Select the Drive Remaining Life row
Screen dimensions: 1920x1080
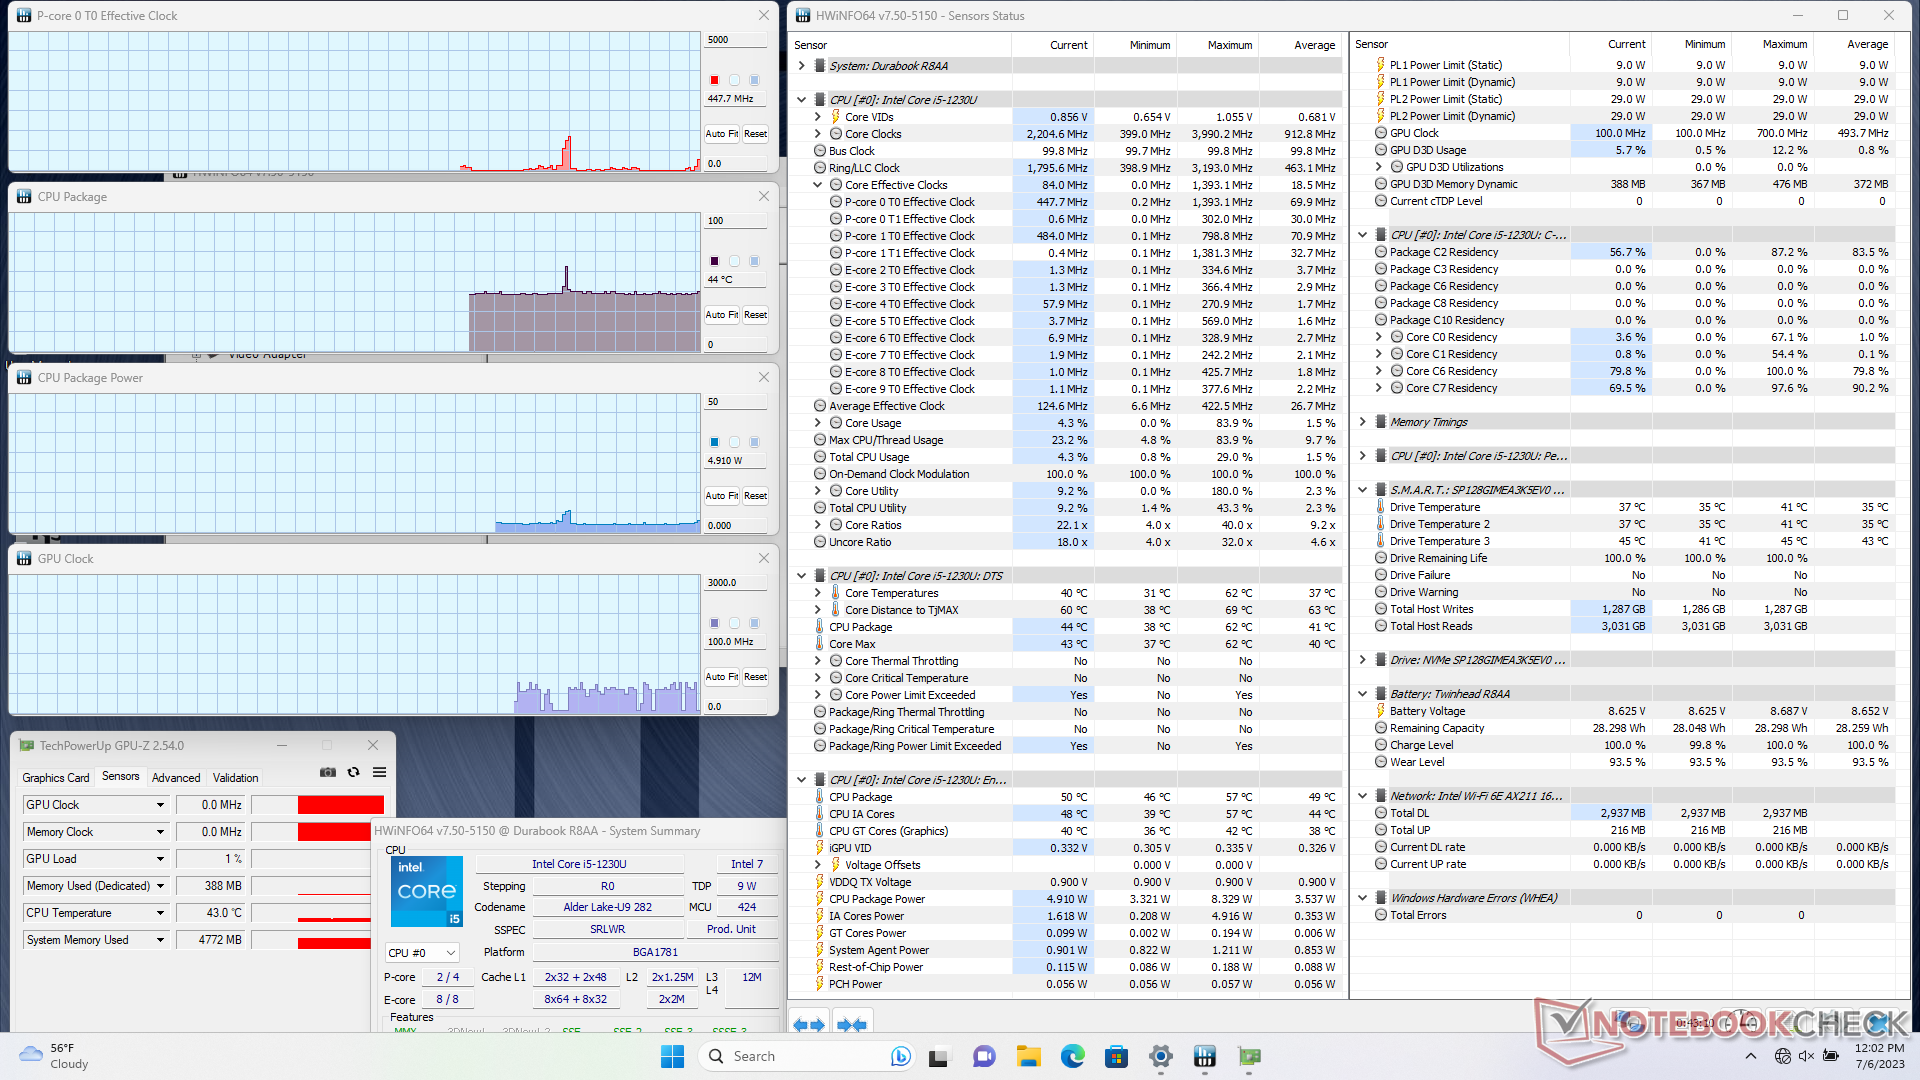tap(1621, 558)
